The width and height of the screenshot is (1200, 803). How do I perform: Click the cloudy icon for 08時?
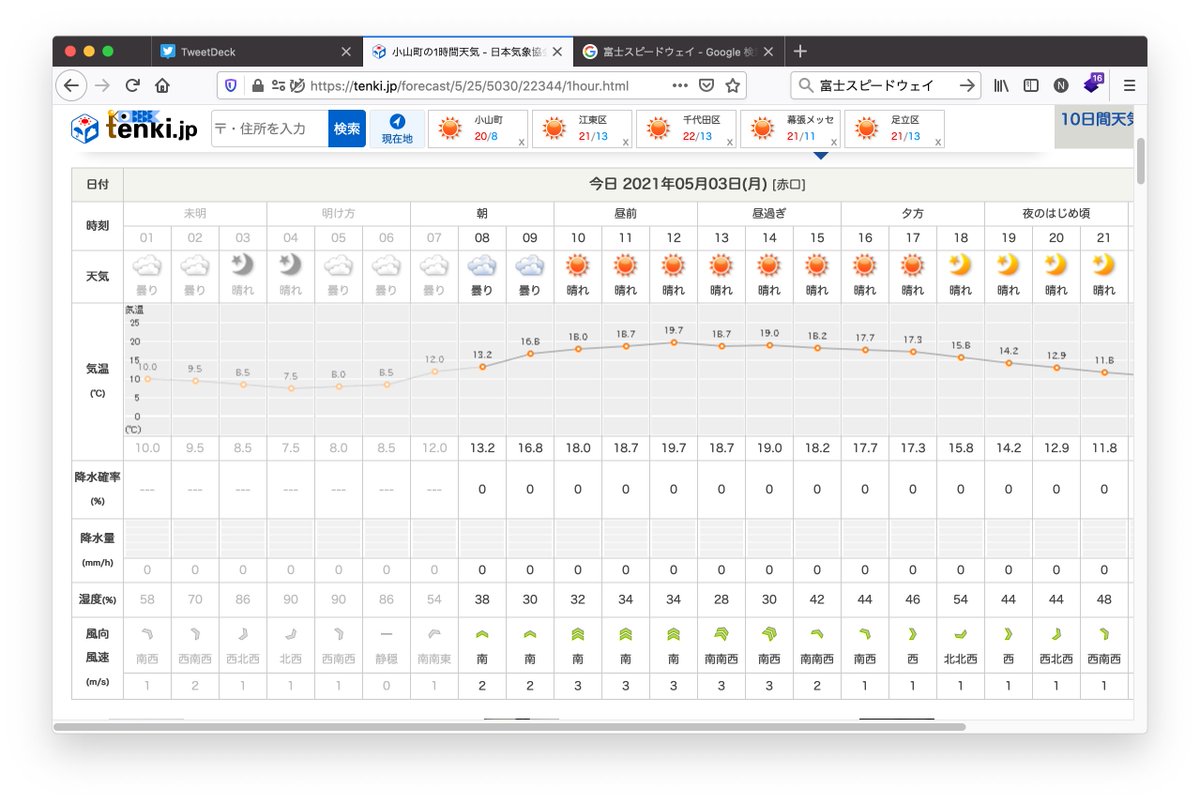click(481, 266)
